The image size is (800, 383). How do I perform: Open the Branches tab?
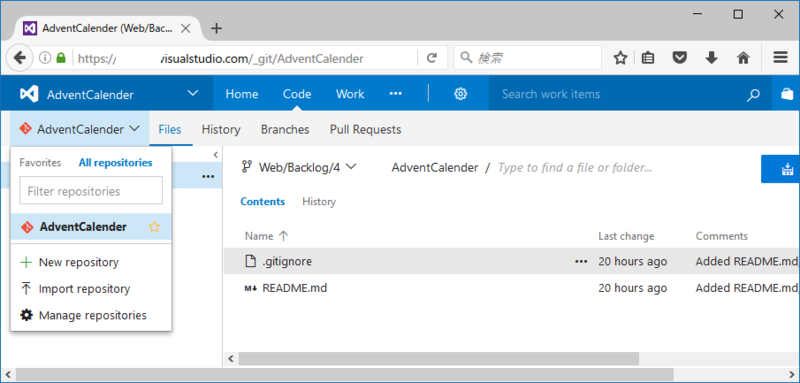[285, 130]
